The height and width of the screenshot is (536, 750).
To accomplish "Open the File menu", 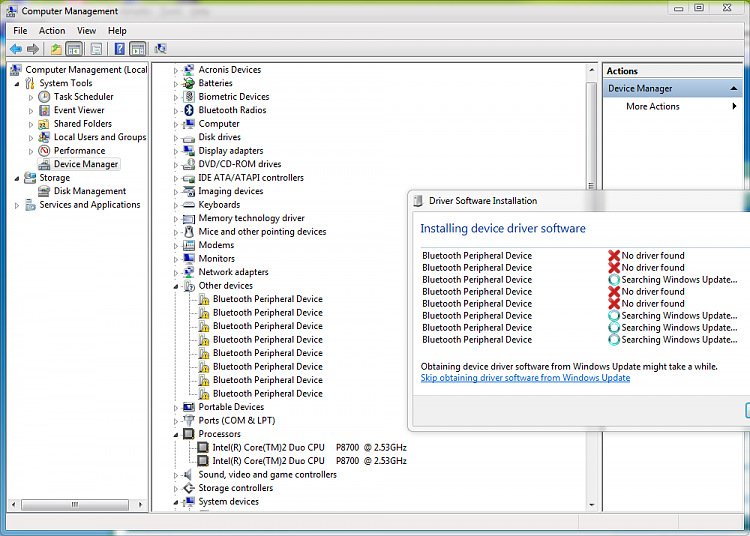I will pyautogui.click(x=20, y=31).
